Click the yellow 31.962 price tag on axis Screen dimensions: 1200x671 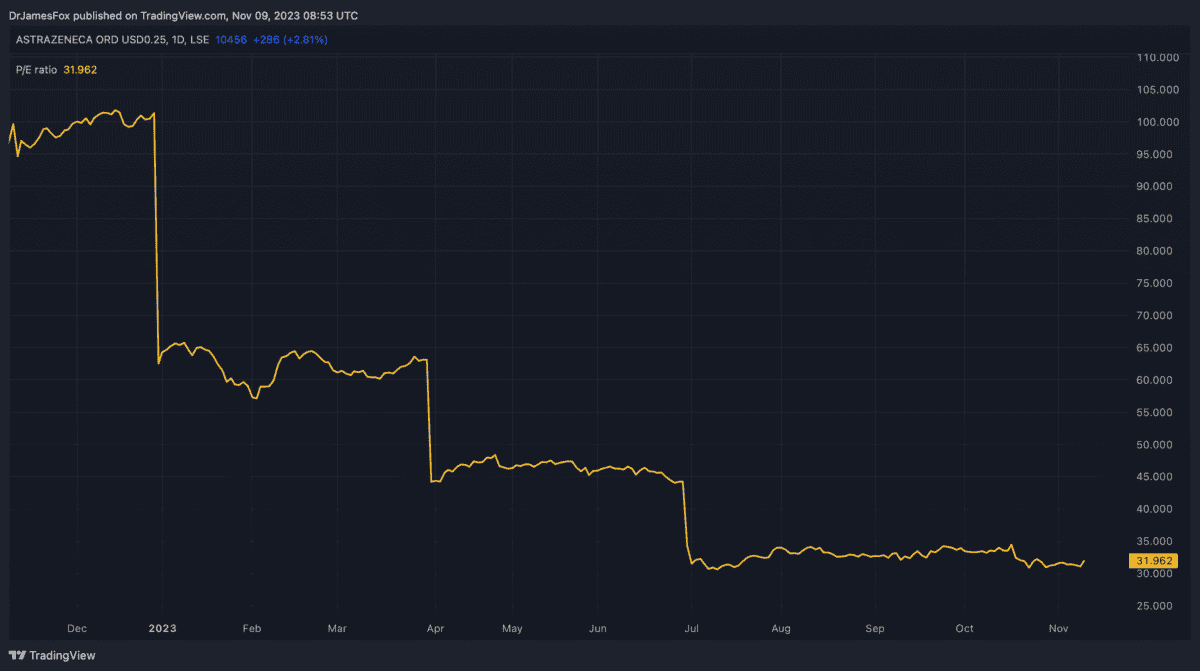click(1153, 561)
